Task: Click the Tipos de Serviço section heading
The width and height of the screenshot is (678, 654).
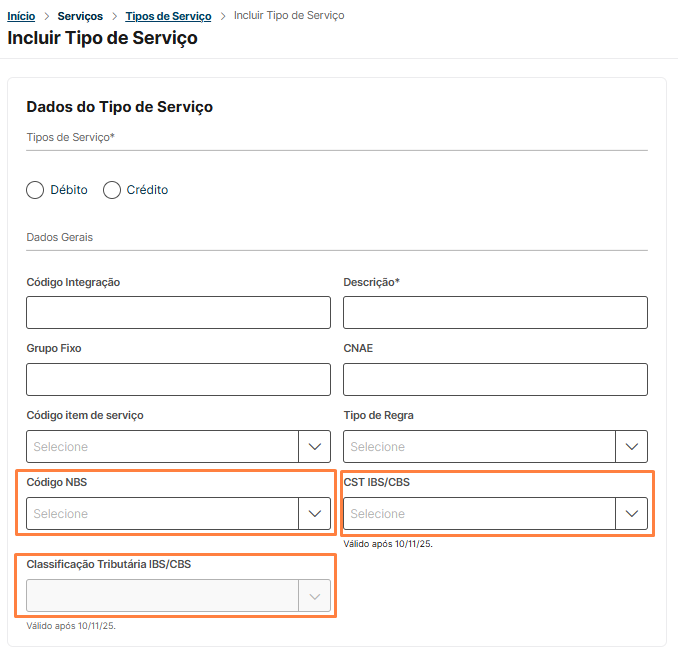Action: pyautogui.click(x=71, y=138)
